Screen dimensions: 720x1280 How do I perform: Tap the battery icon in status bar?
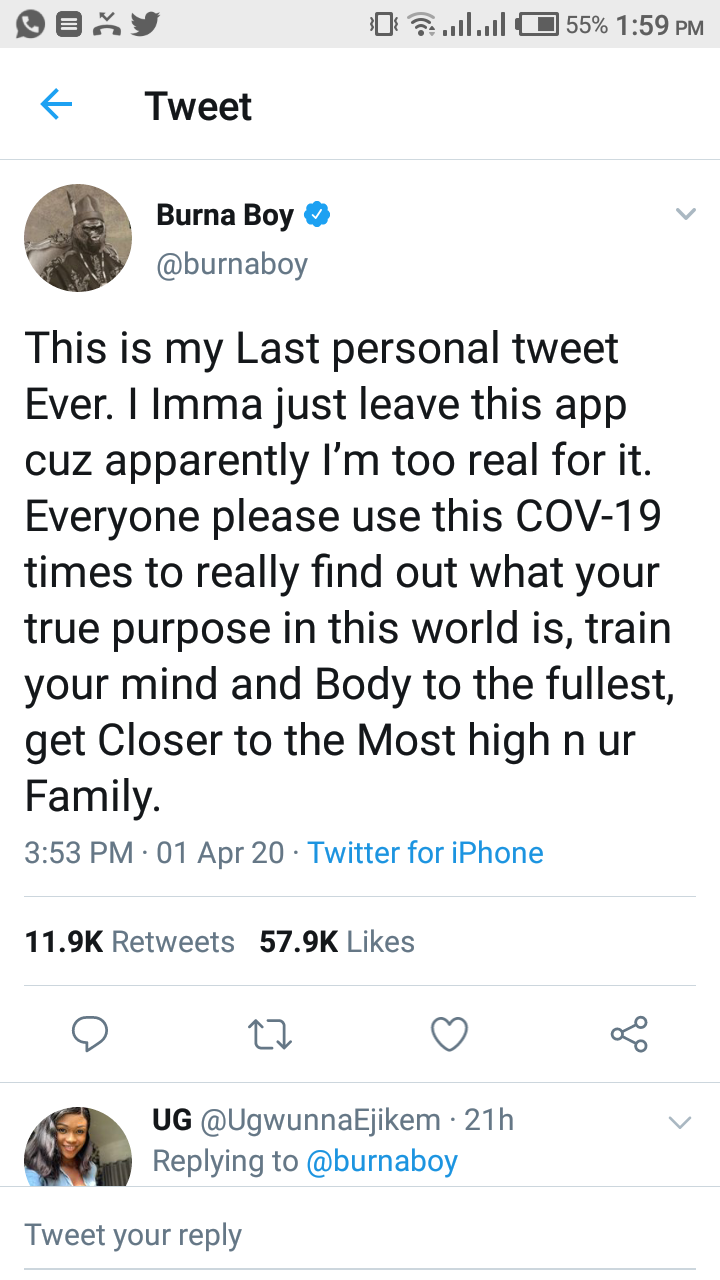tap(536, 24)
